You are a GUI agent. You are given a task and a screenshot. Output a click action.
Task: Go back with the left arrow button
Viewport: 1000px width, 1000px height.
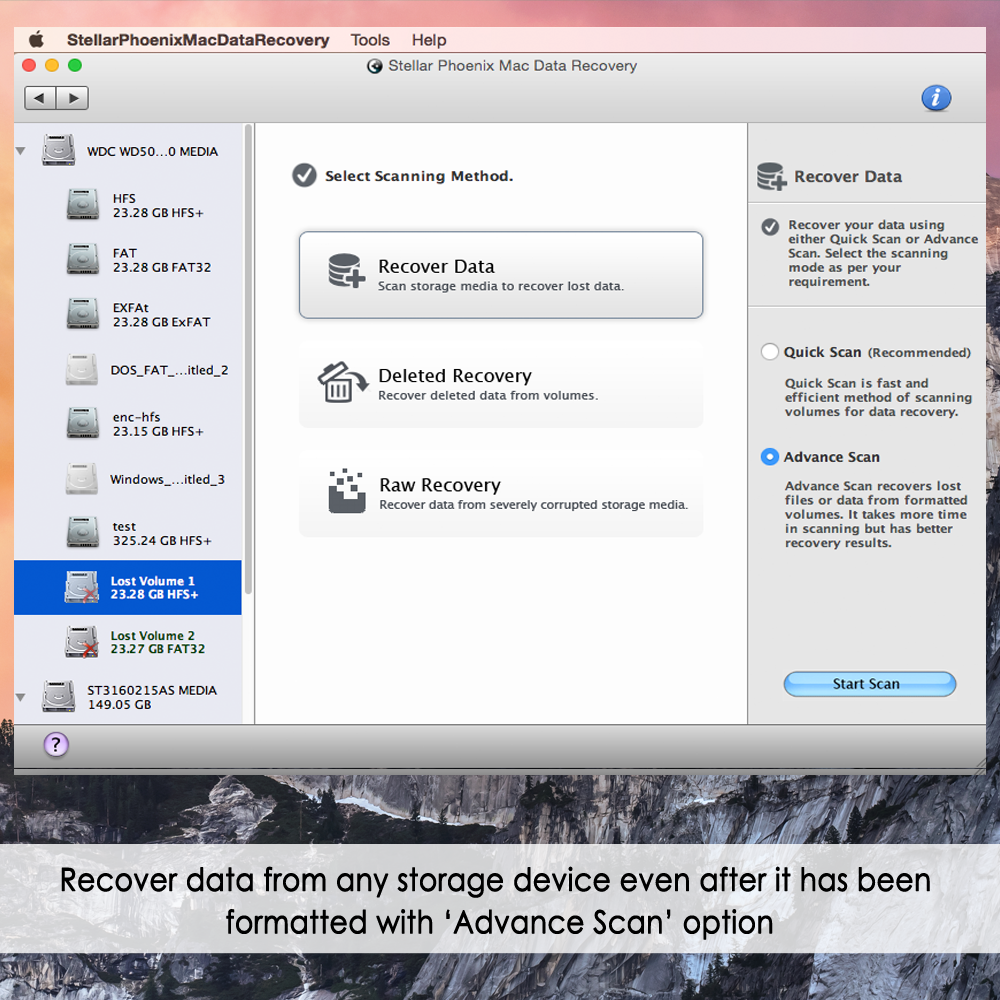point(40,98)
